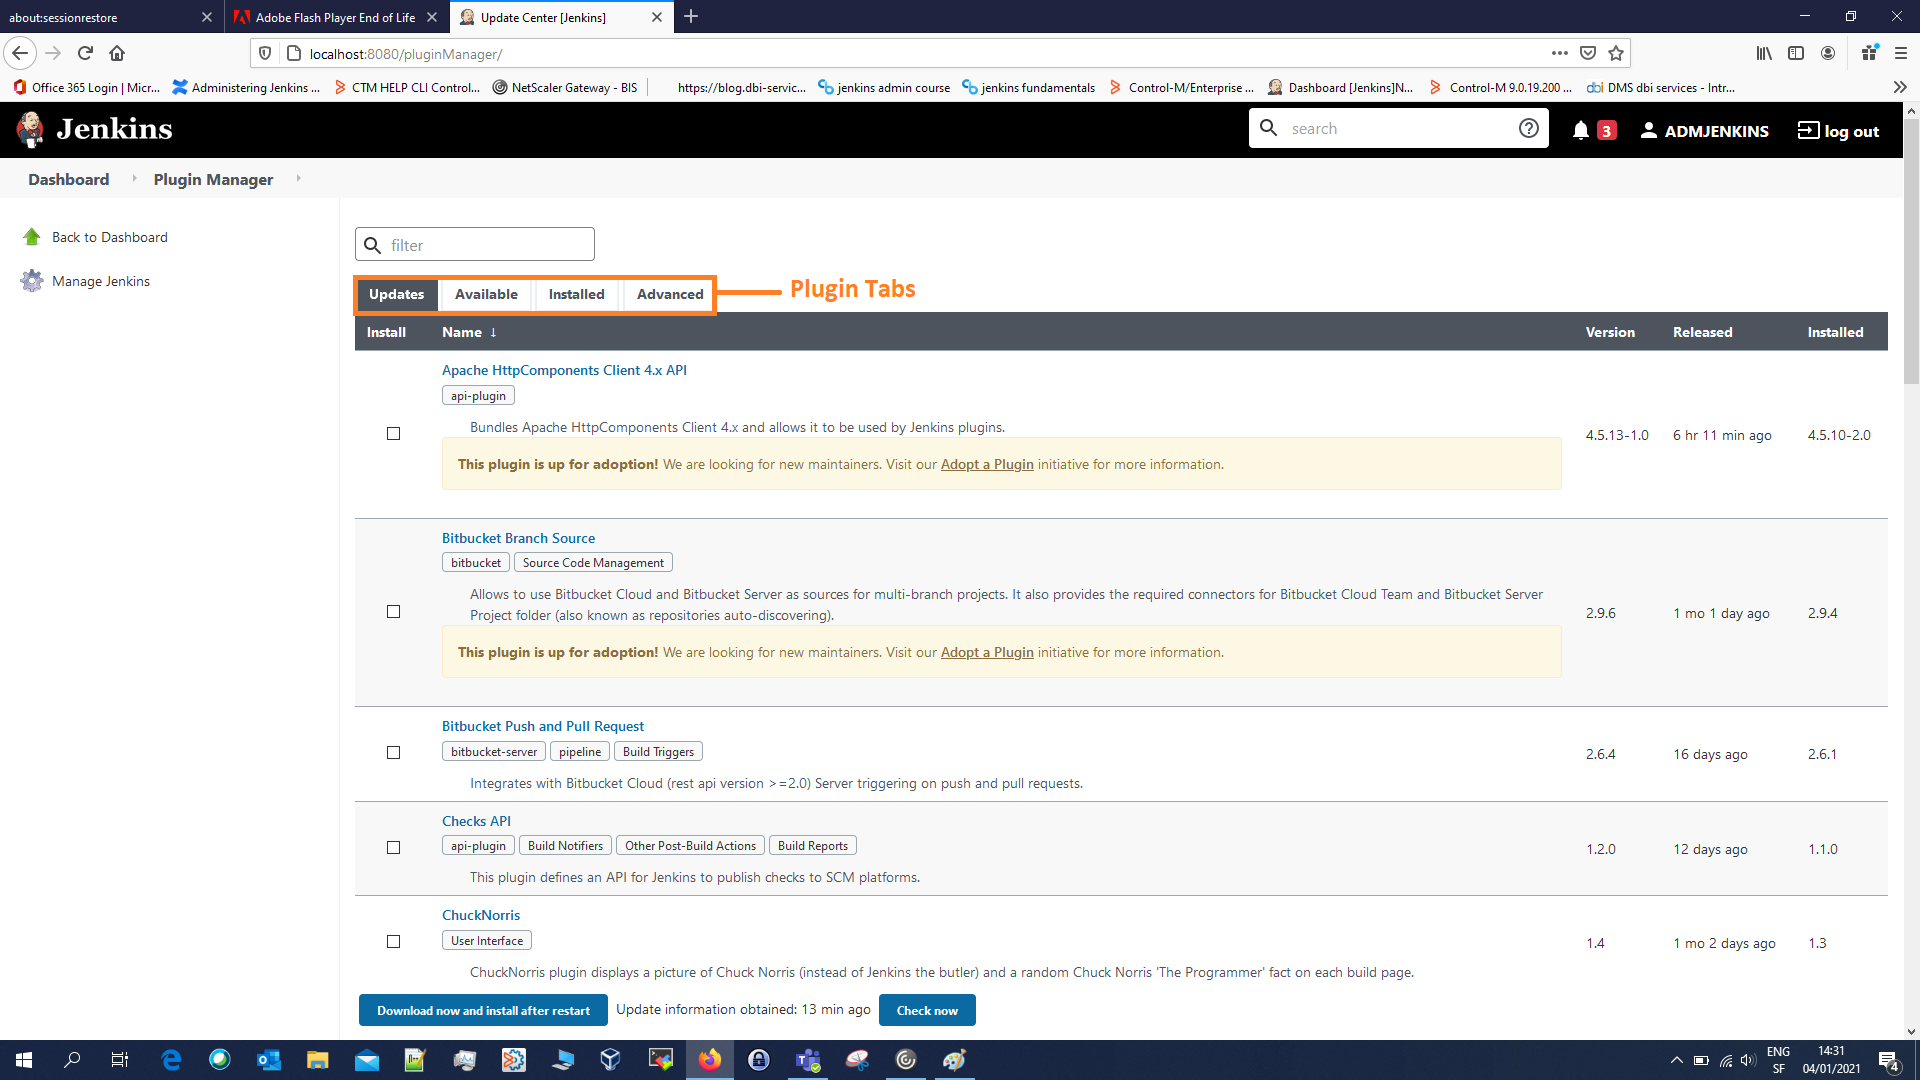Check the Apache HttpComponents Client 4.x API checkbox
This screenshot has height=1080, width=1920.
pyautogui.click(x=393, y=434)
